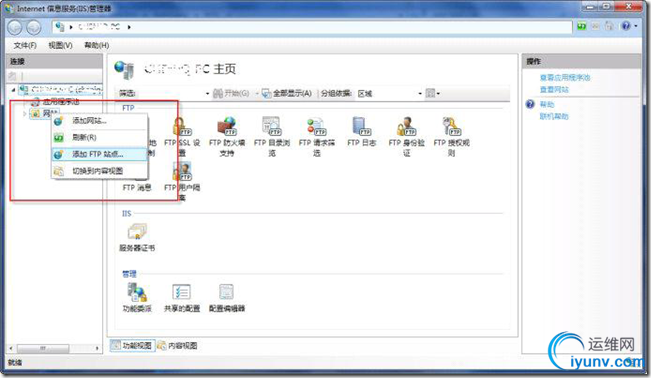Open the view mode dropdown button

432,93
